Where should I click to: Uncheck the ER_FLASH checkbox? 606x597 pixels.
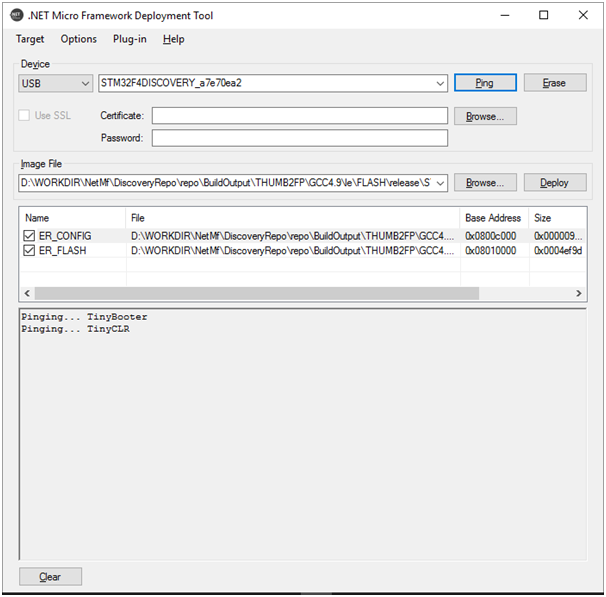[x=29, y=250]
